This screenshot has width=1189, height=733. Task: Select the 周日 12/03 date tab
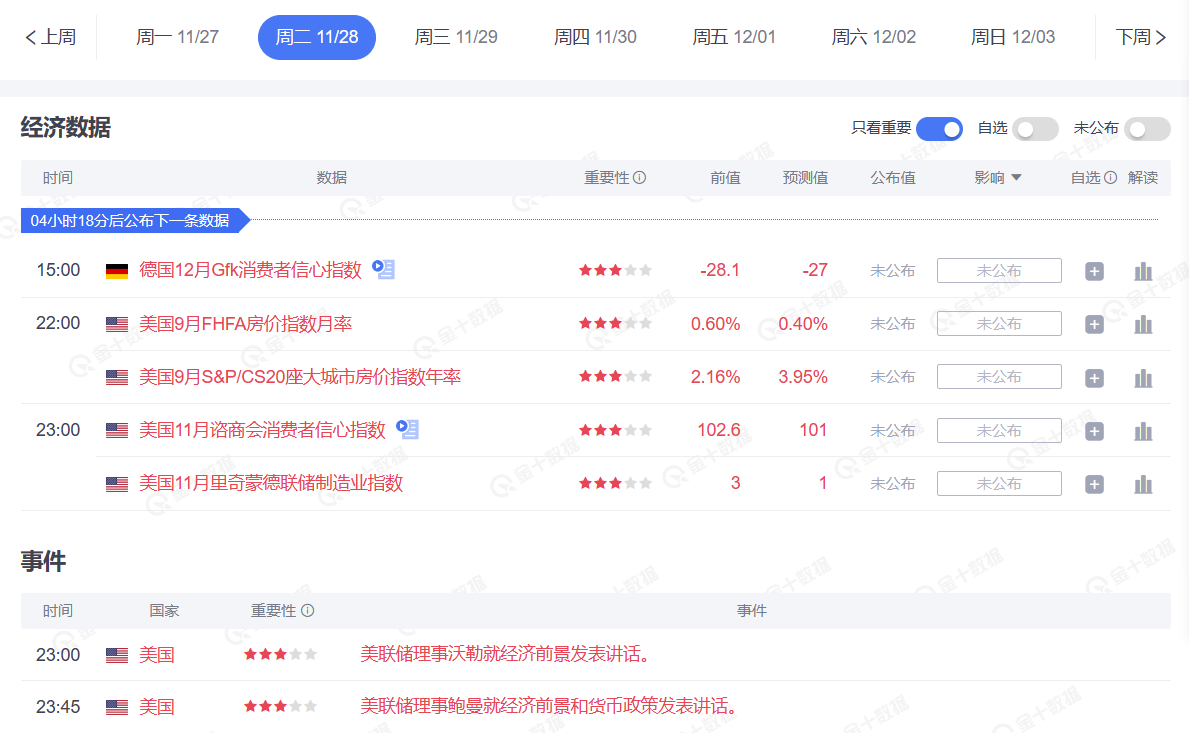pyautogui.click(x=1012, y=36)
